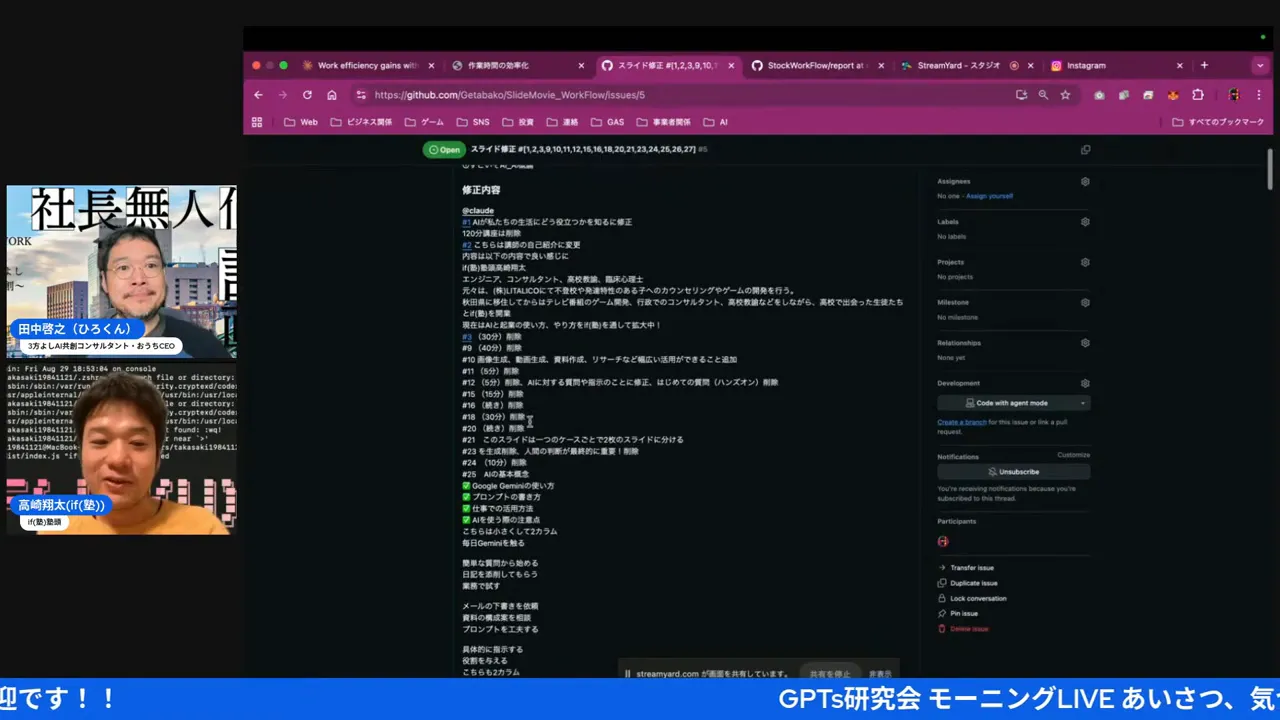1280x720 pixels.
Task: Switch to the Instagram tab
Action: point(1086,65)
